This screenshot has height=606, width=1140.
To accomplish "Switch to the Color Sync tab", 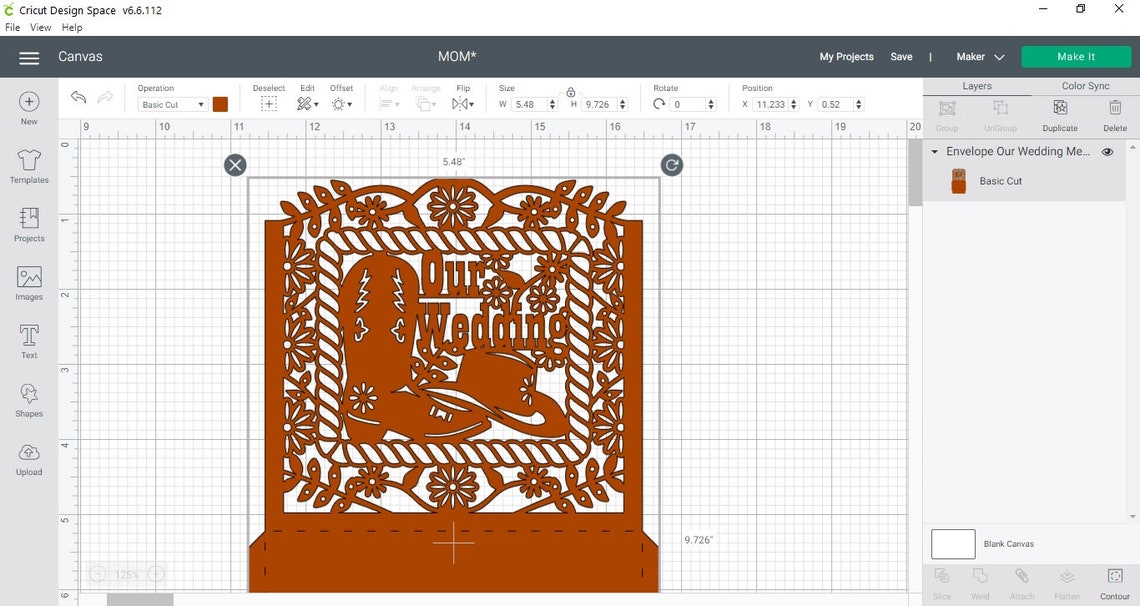I will point(1085,85).
